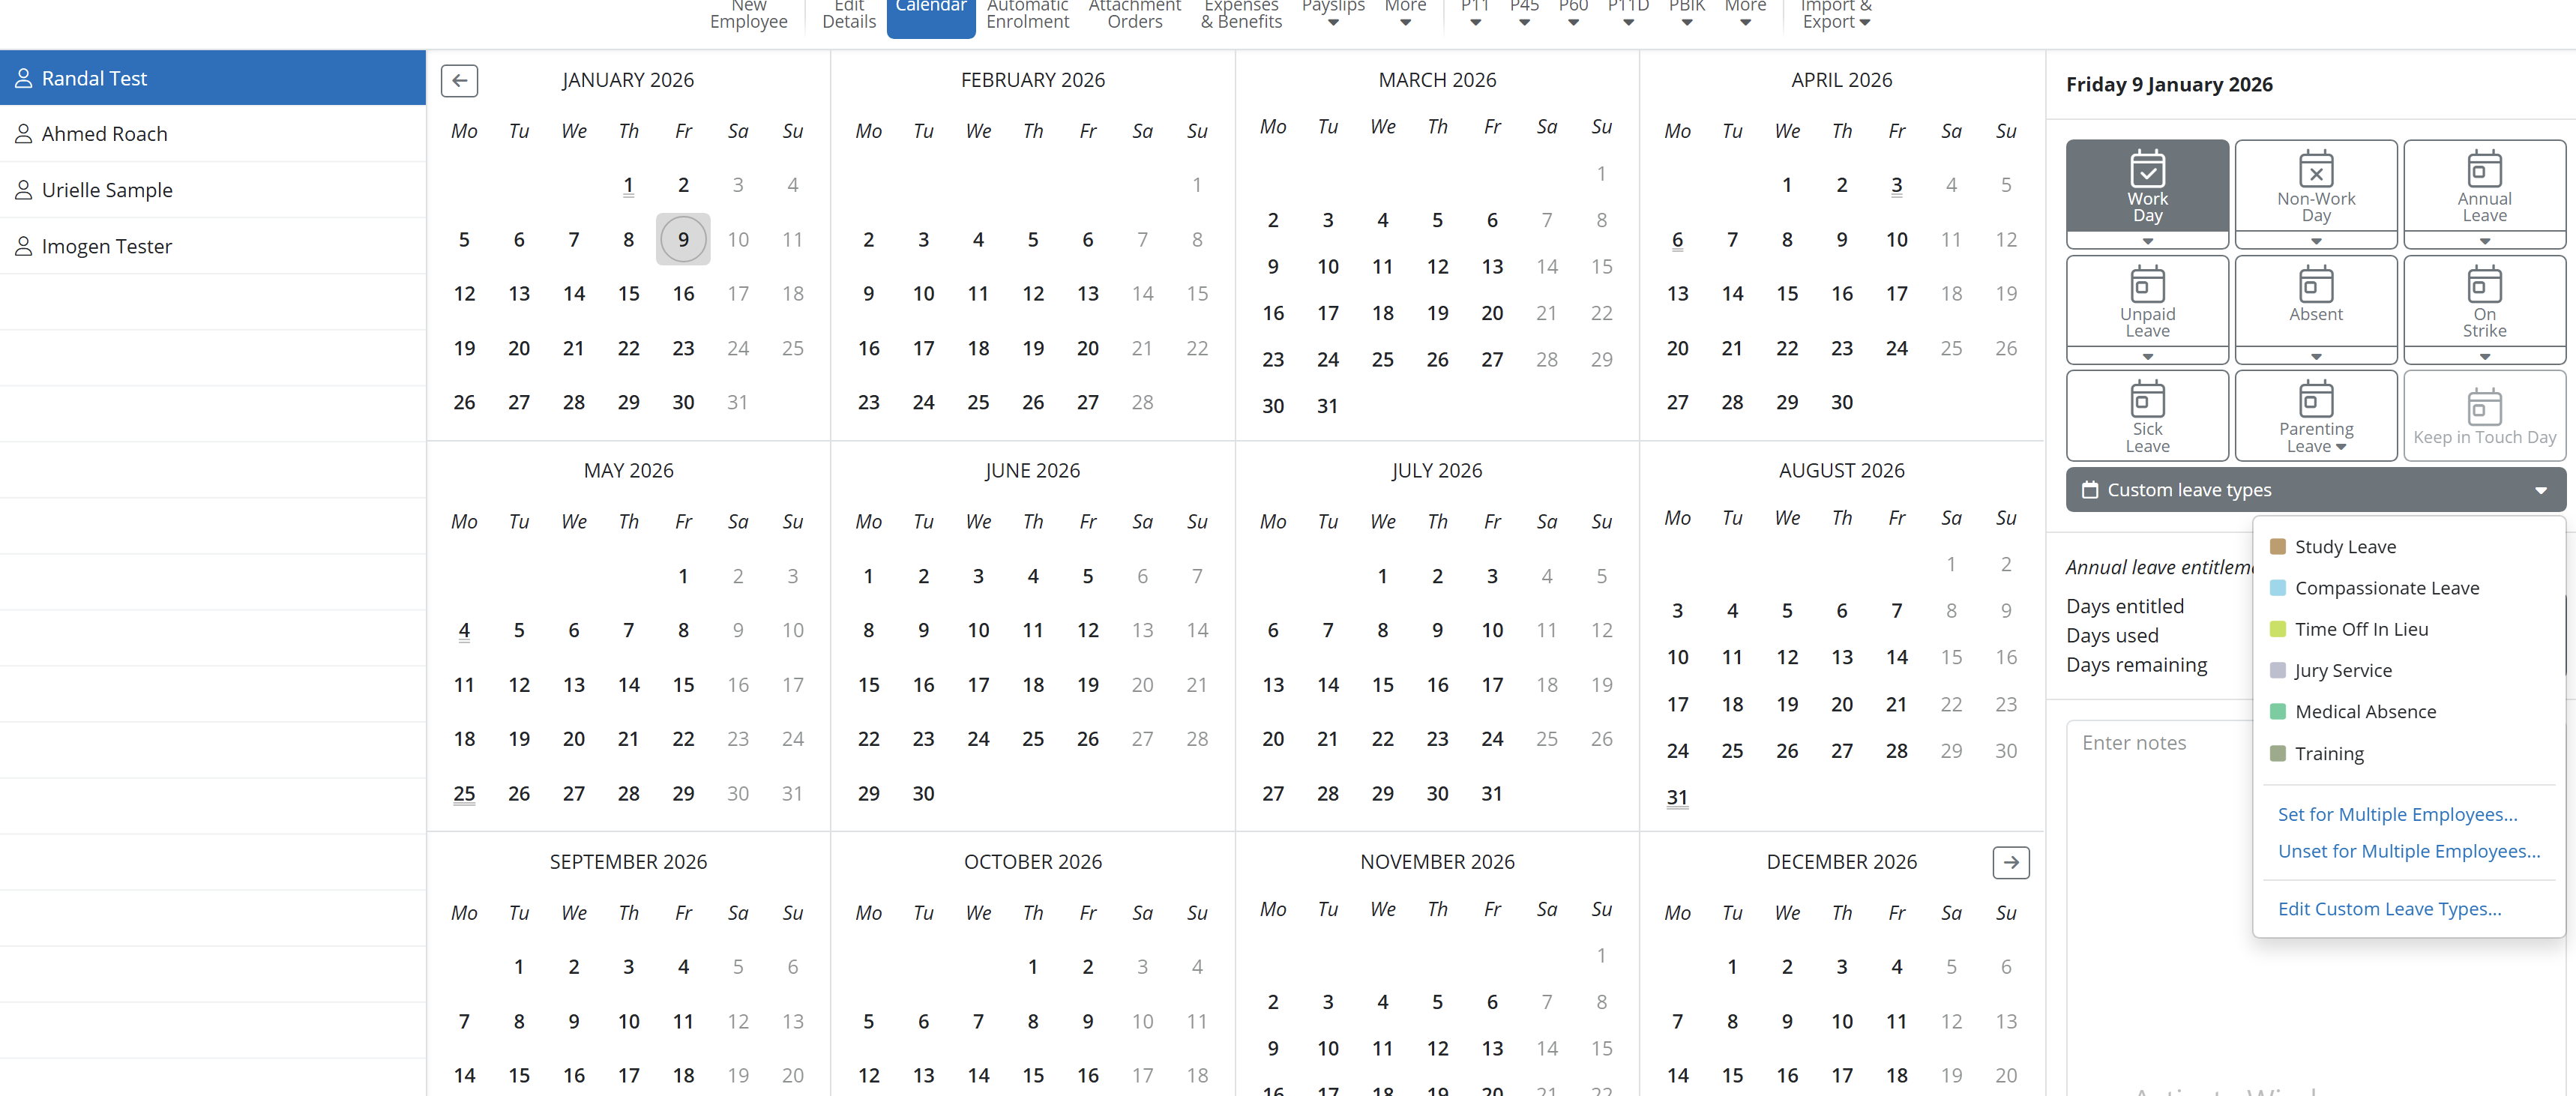This screenshot has width=2576, height=1096.
Task: Switch to Automatic Enrolment tab
Action: pos(1027,14)
